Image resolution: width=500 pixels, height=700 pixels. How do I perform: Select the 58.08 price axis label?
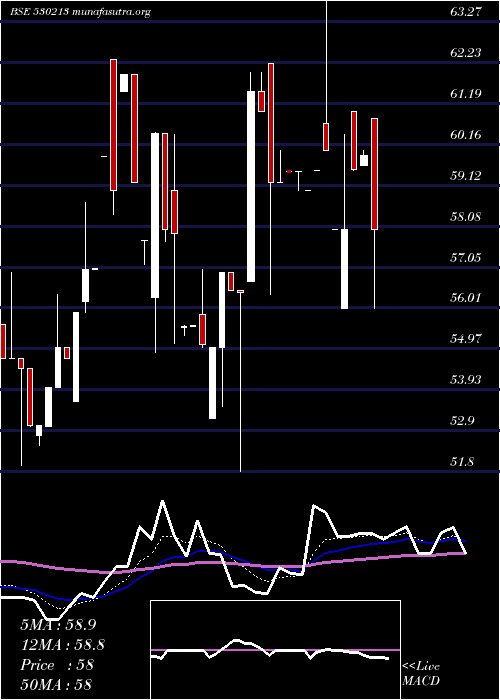coord(466,217)
